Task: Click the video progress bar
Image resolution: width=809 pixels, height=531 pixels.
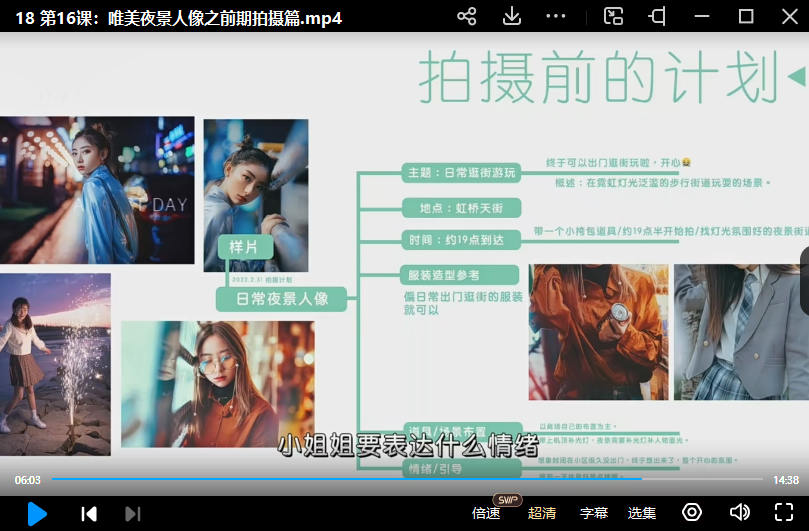Action: pyautogui.click(x=400, y=480)
